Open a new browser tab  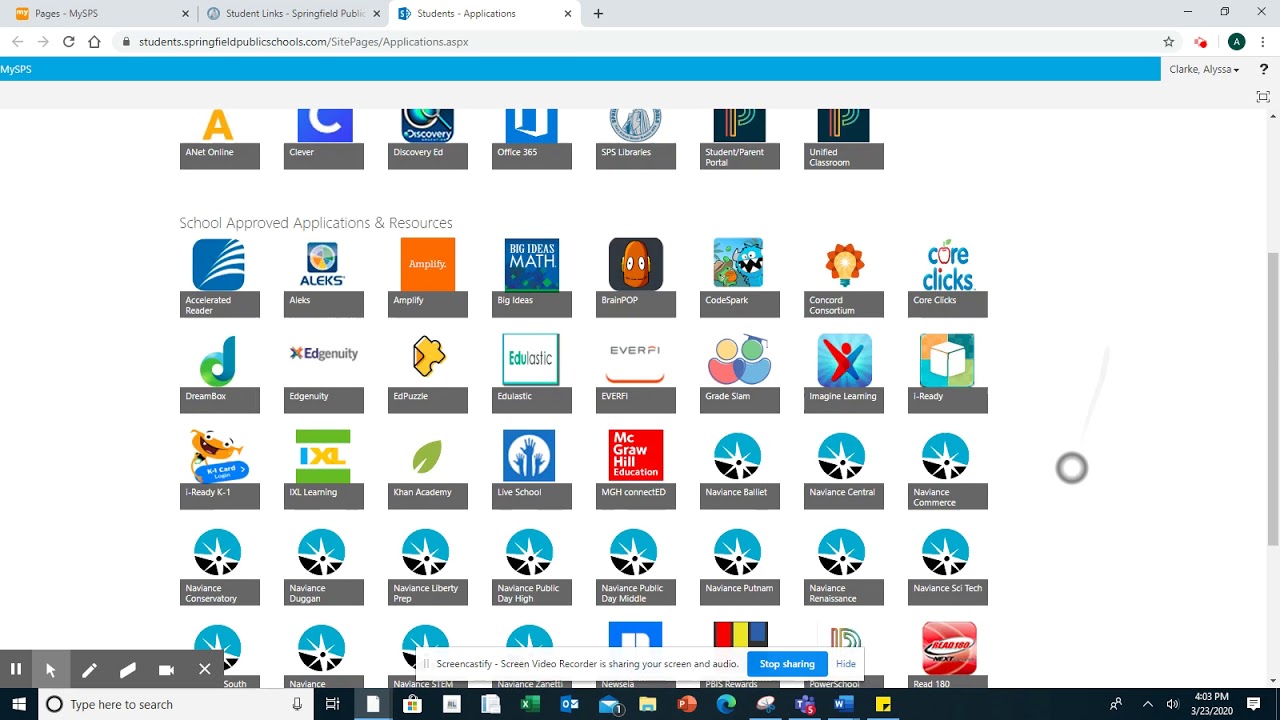click(598, 14)
